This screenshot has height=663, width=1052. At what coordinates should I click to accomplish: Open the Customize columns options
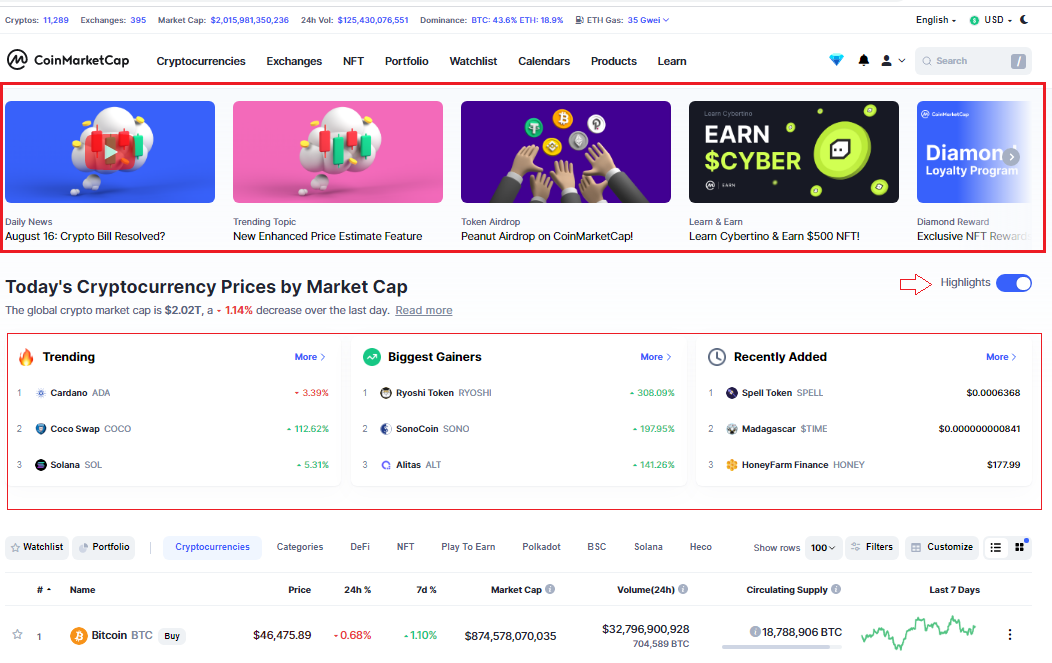pos(942,548)
